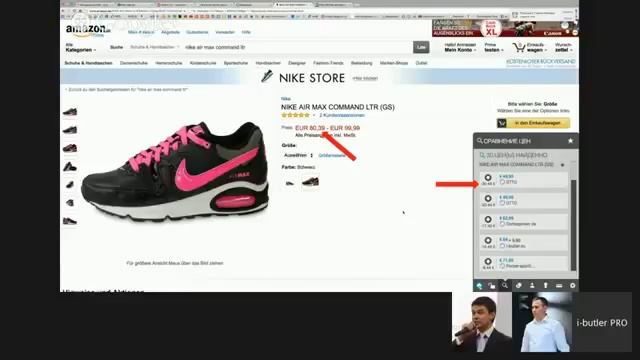Click the i-butler upward arrow icon

545,285
